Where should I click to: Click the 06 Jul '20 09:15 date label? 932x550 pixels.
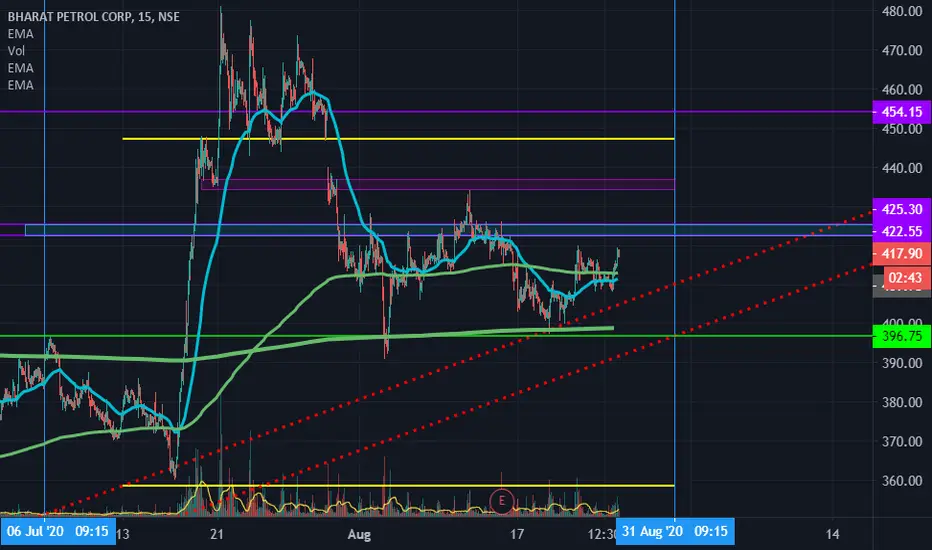58,531
